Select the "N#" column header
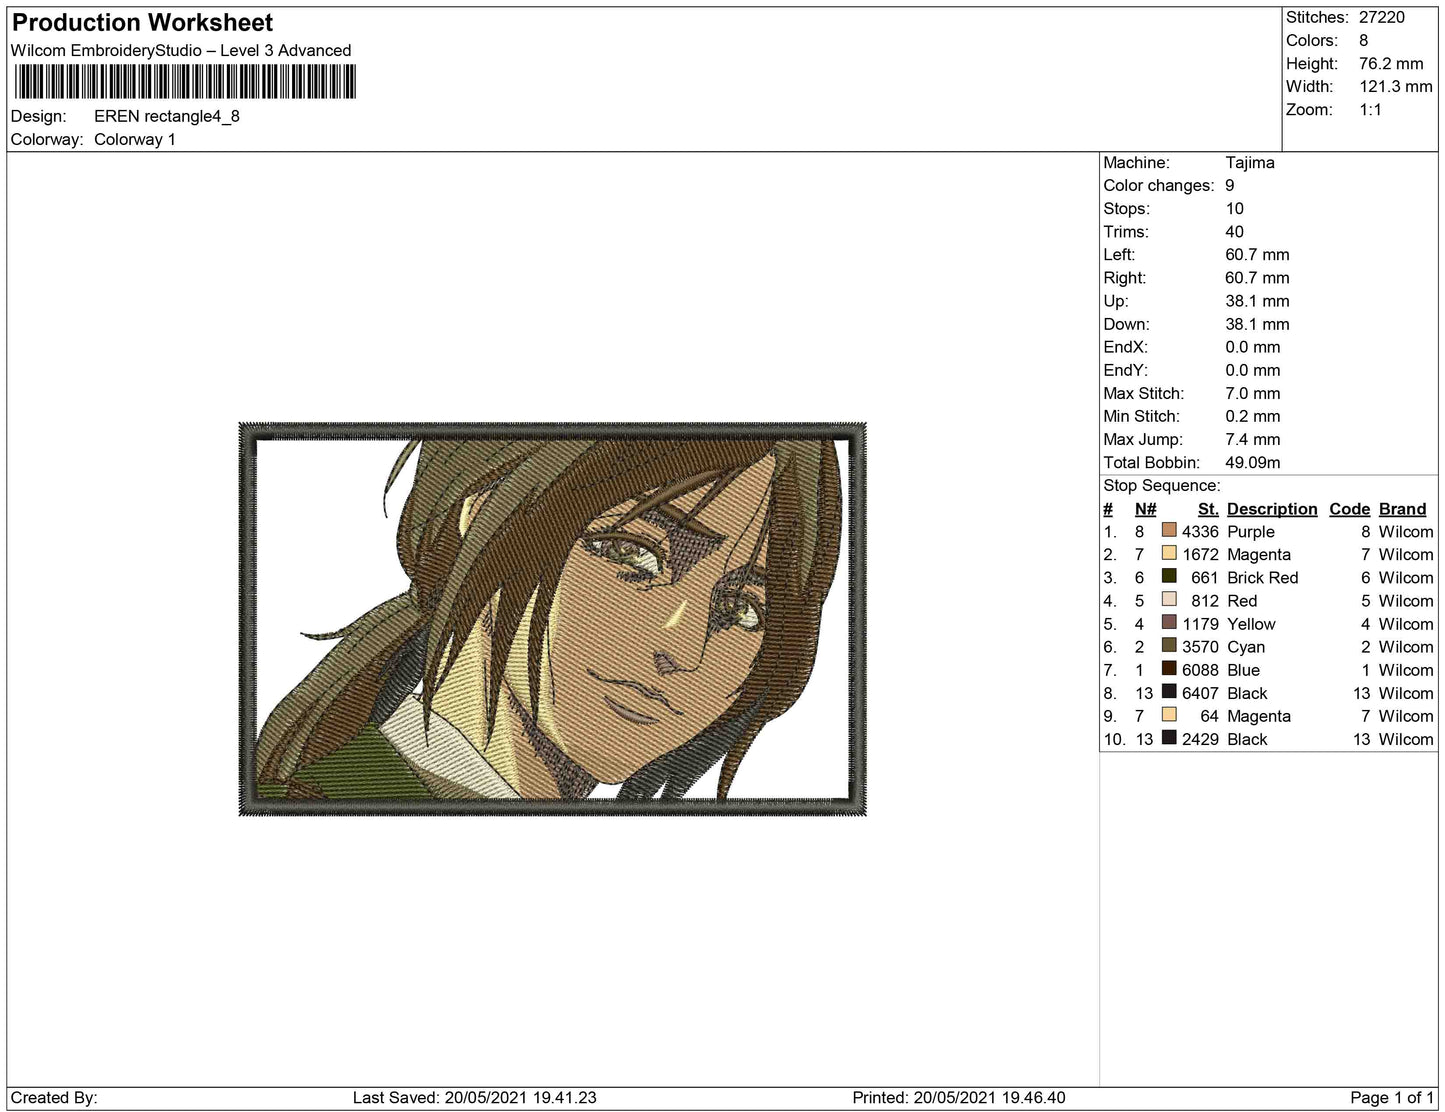The image size is (1445, 1112). coord(1146,509)
